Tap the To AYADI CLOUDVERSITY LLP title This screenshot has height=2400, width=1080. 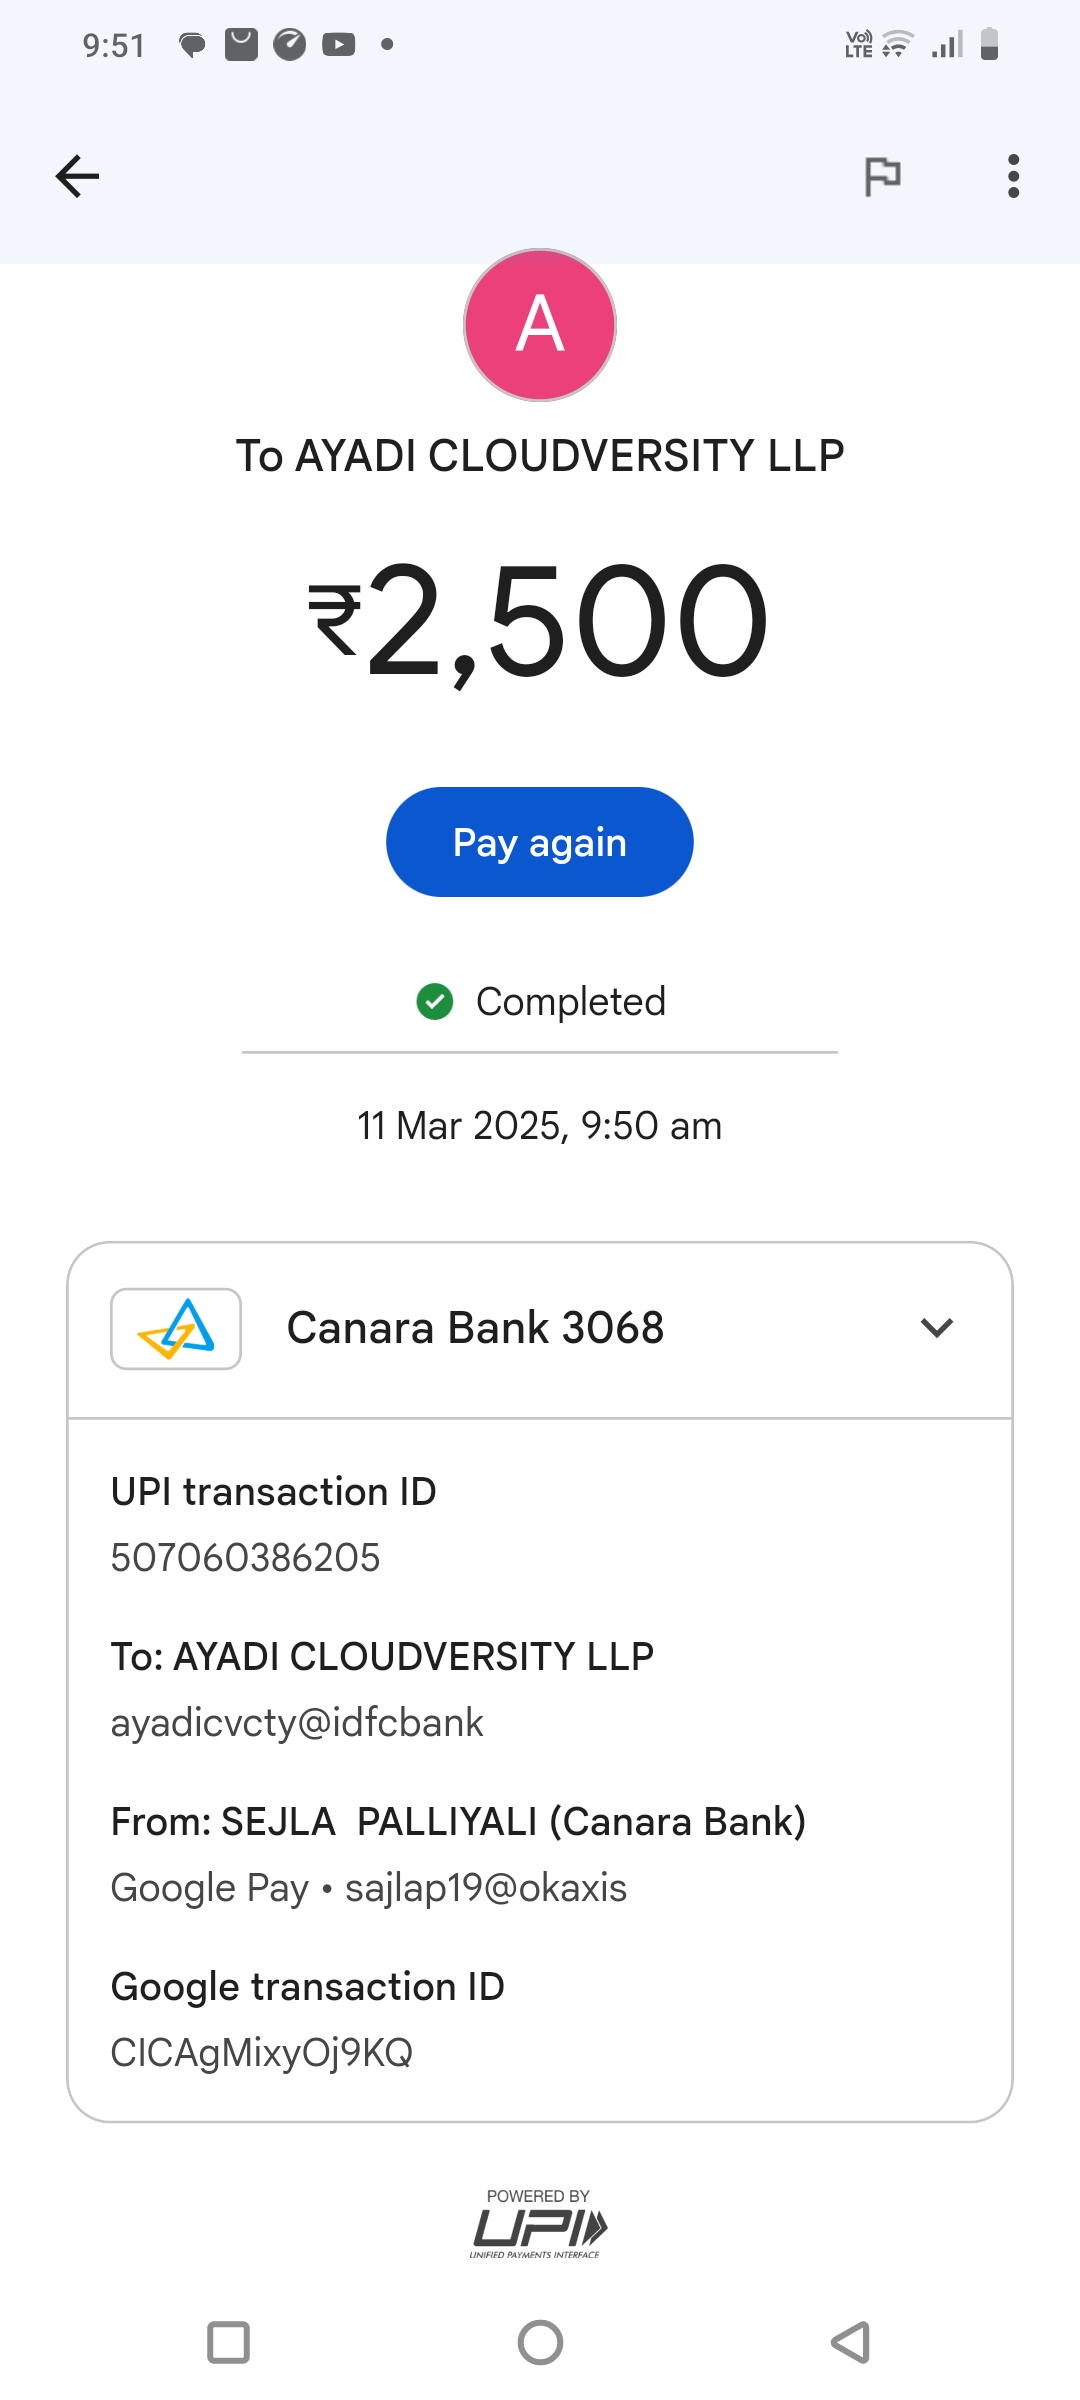(x=540, y=456)
